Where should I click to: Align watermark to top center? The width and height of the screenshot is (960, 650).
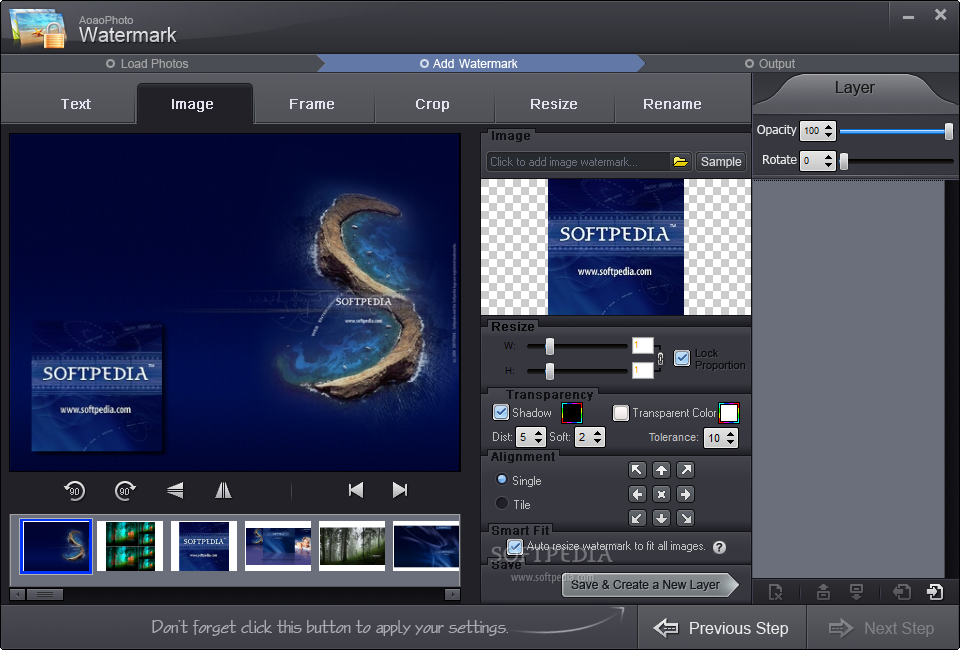661,469
